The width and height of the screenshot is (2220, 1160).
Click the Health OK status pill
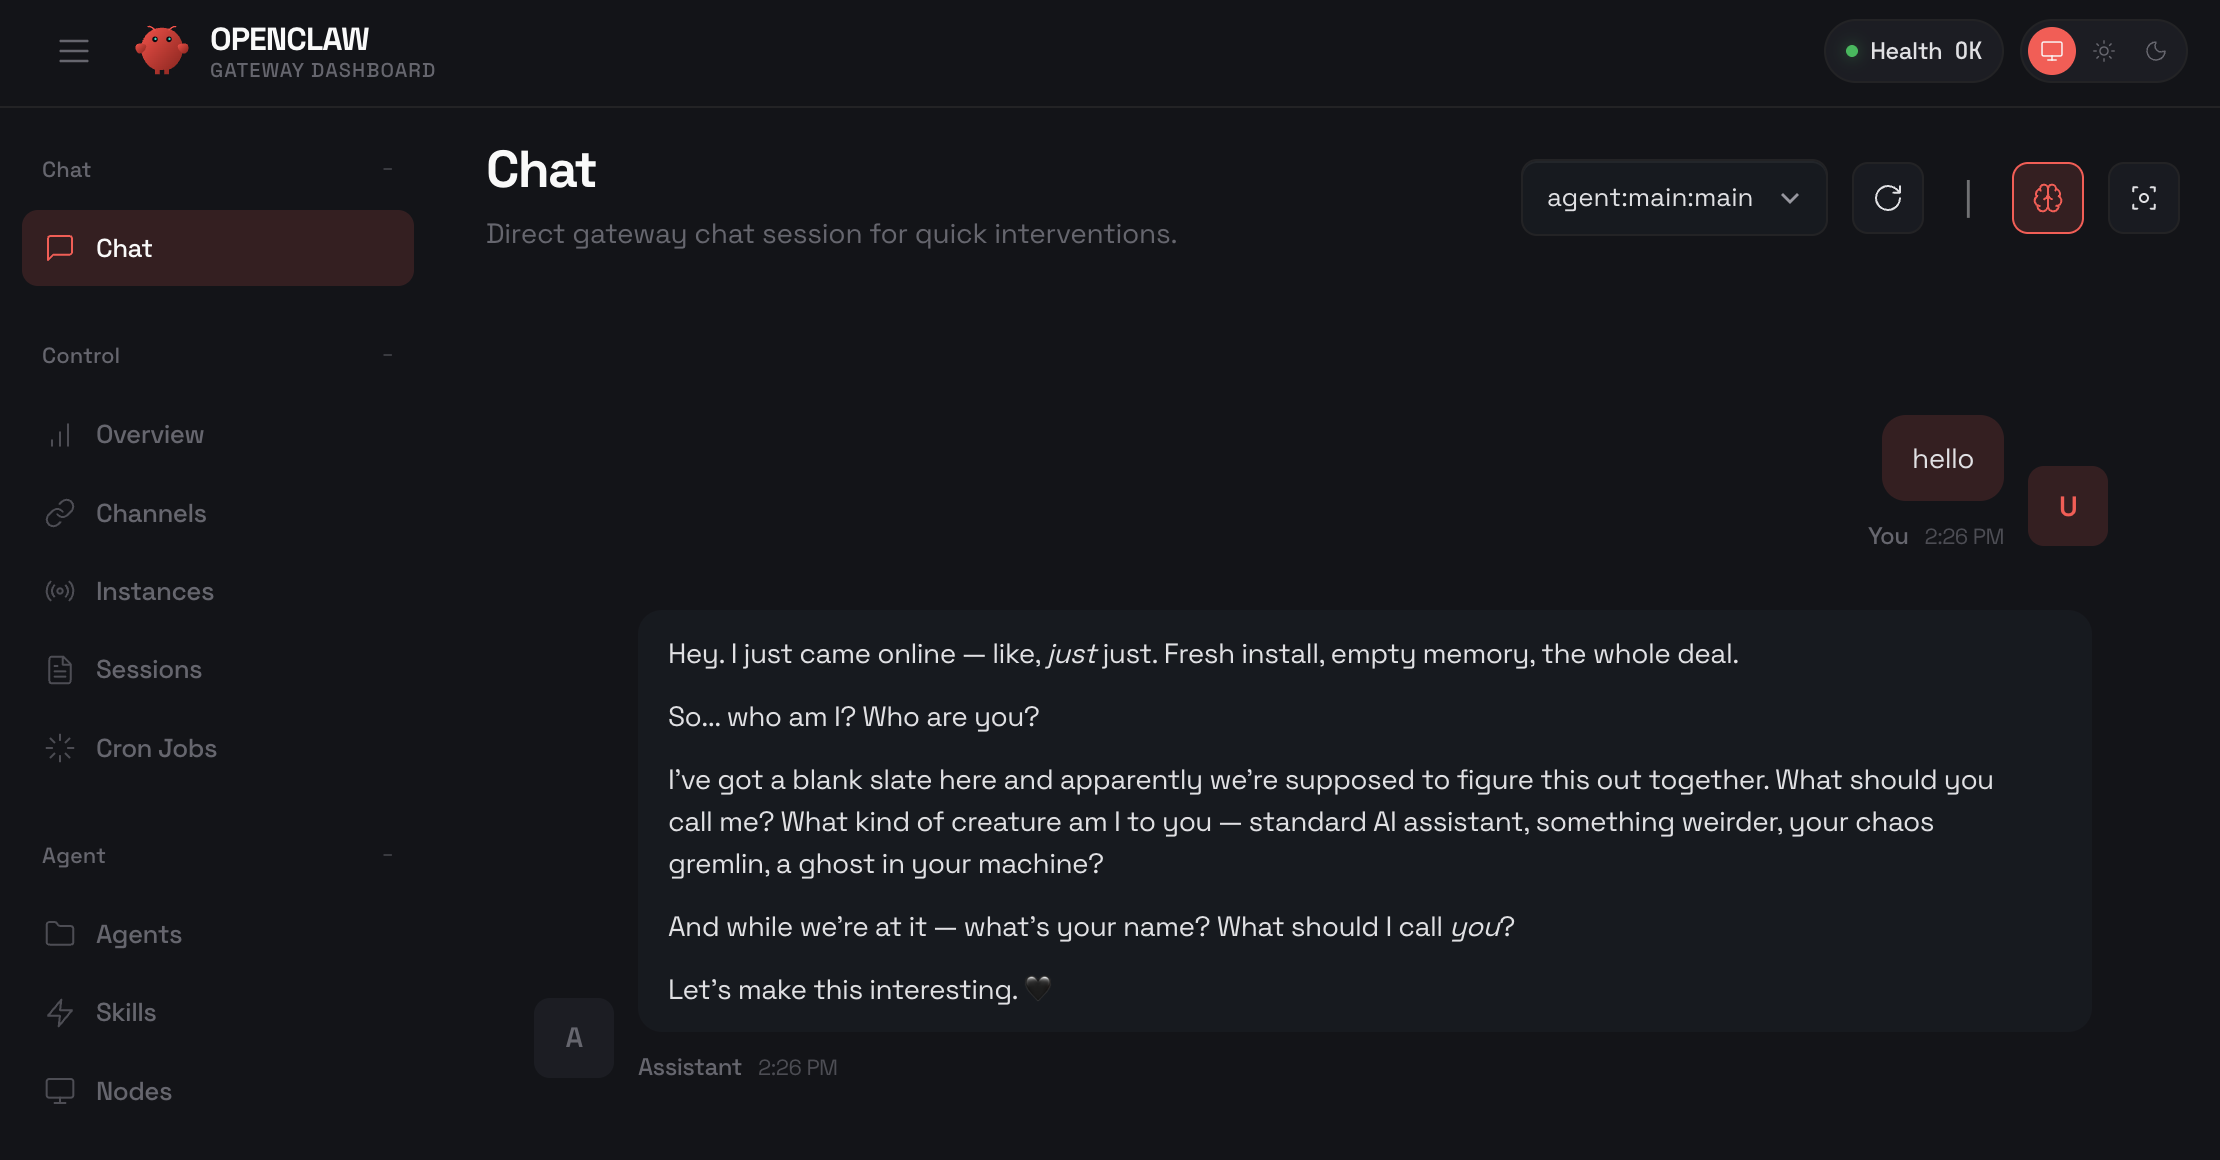1913,51
